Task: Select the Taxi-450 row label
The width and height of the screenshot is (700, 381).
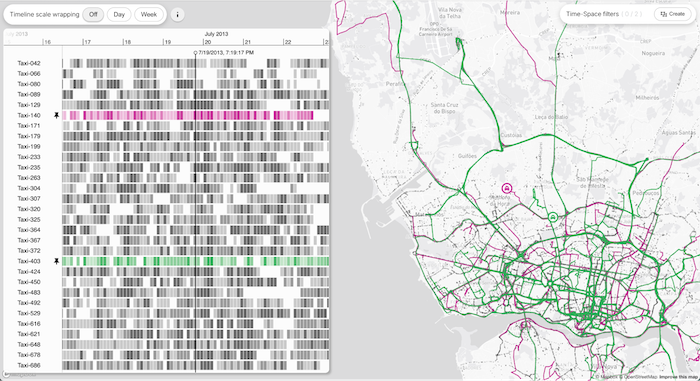Action: 29,282
